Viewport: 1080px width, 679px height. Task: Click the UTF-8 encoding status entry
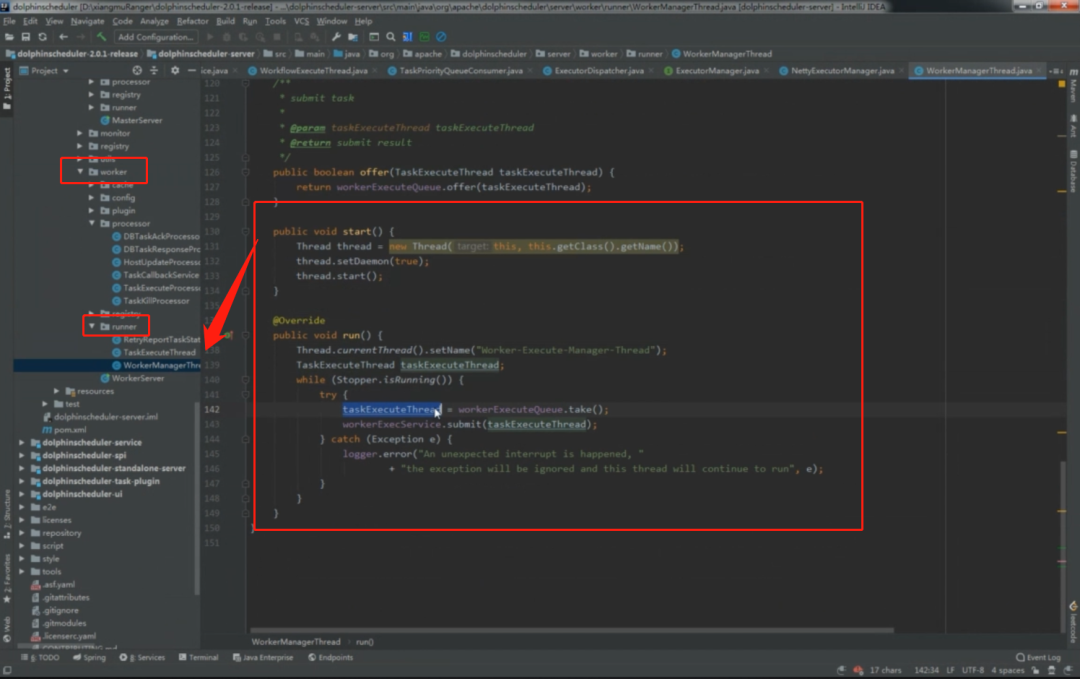coord(973,670)
